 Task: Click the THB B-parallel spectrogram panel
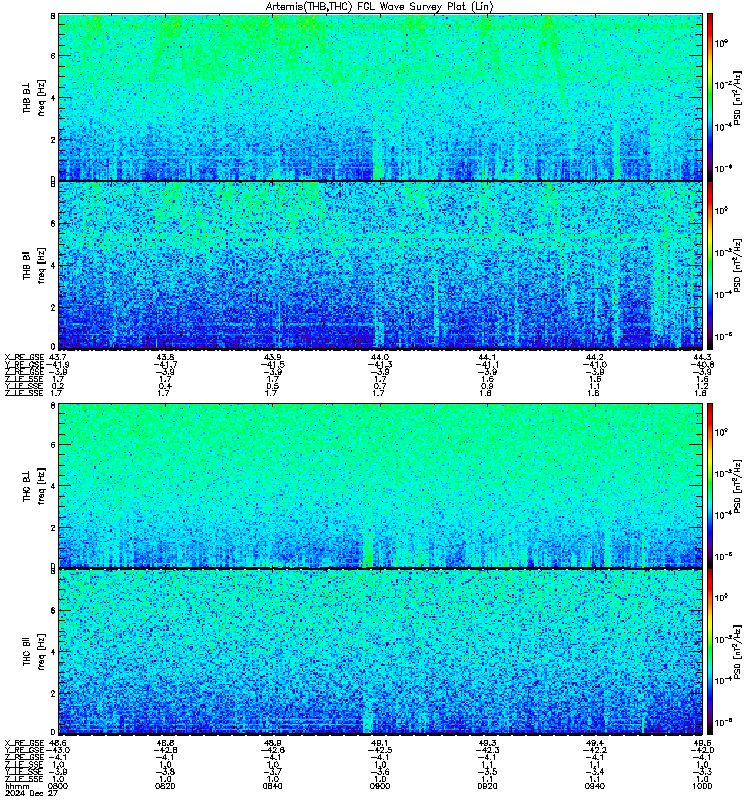pos(380,265)
